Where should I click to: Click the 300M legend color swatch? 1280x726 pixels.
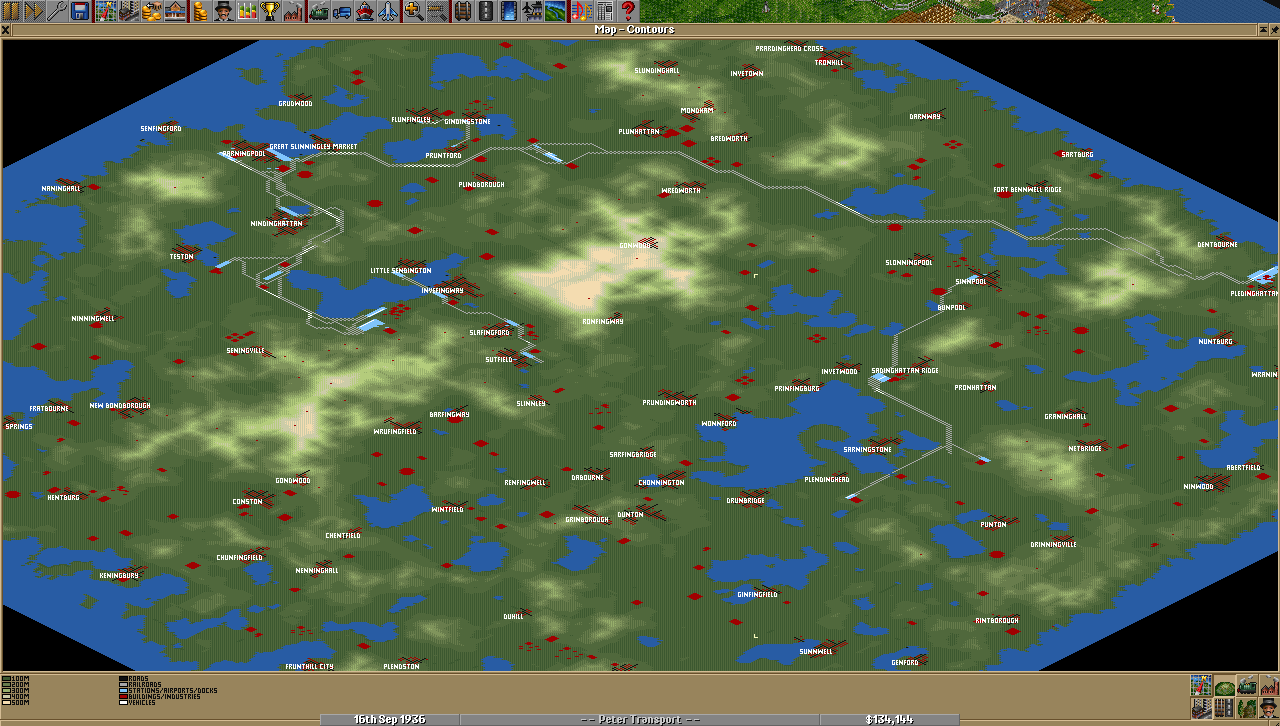7,691
